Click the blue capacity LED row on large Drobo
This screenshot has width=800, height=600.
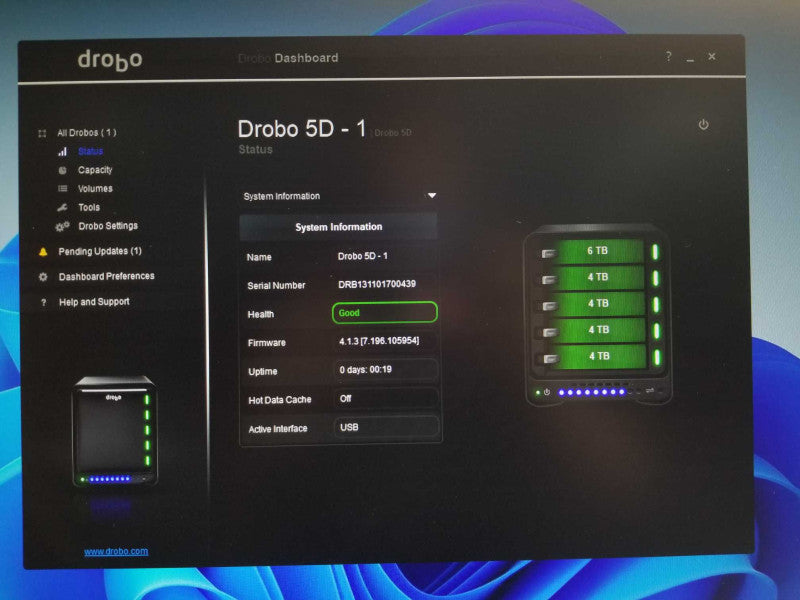592,392
